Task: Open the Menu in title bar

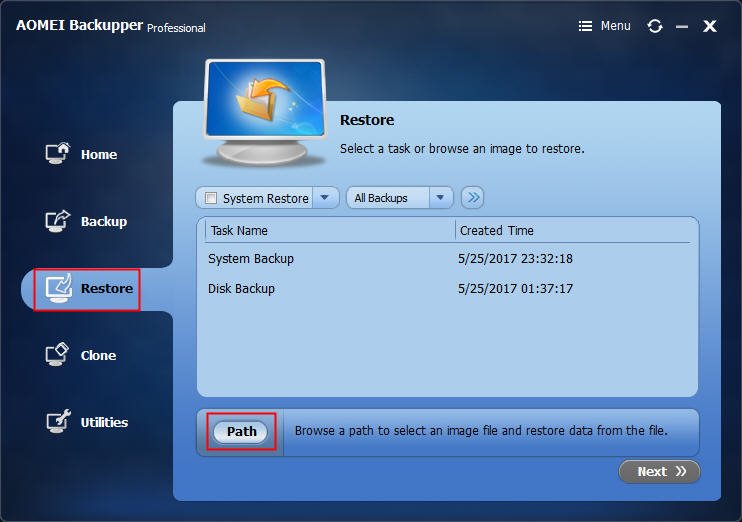Action: tap(604, 26)
